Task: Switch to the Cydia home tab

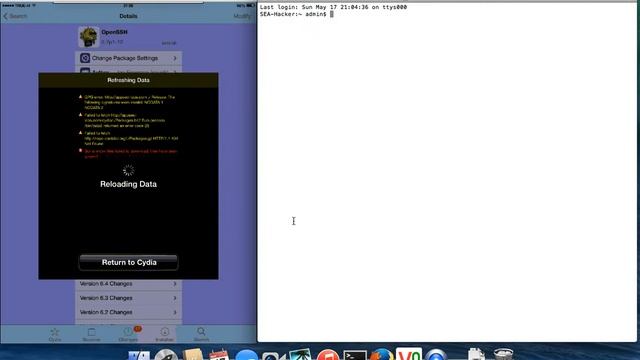Action: coord(55,334)
